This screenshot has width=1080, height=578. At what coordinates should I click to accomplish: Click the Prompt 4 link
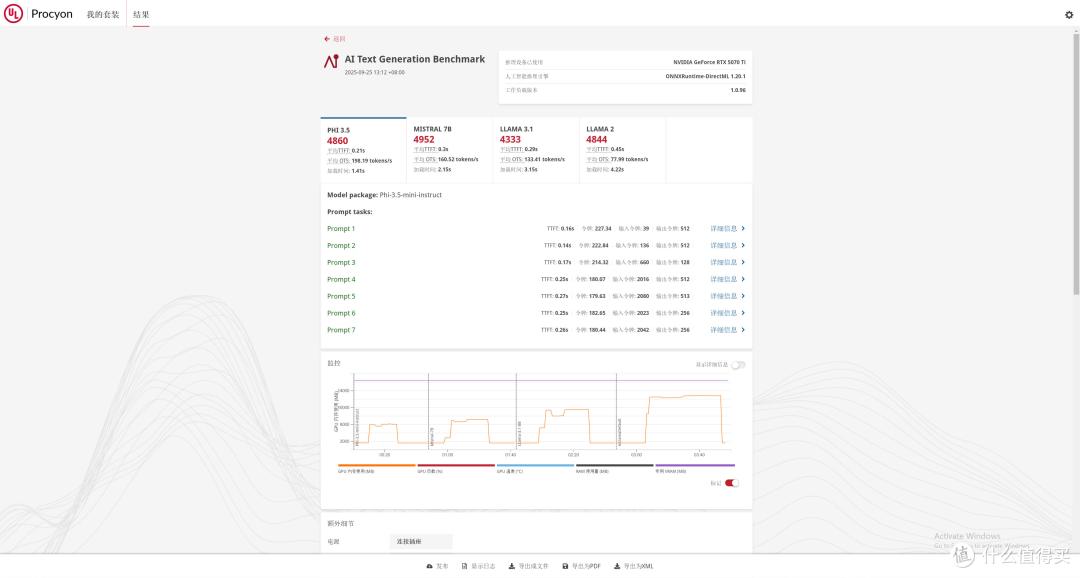341,280
